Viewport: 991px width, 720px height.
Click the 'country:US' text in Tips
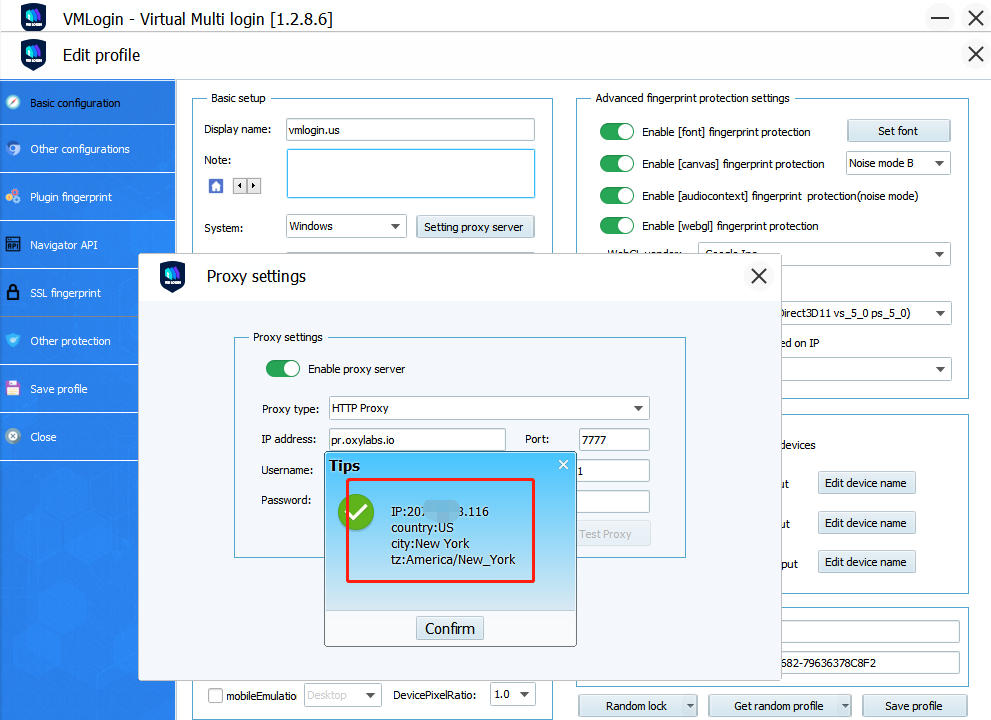click(422, 527)
